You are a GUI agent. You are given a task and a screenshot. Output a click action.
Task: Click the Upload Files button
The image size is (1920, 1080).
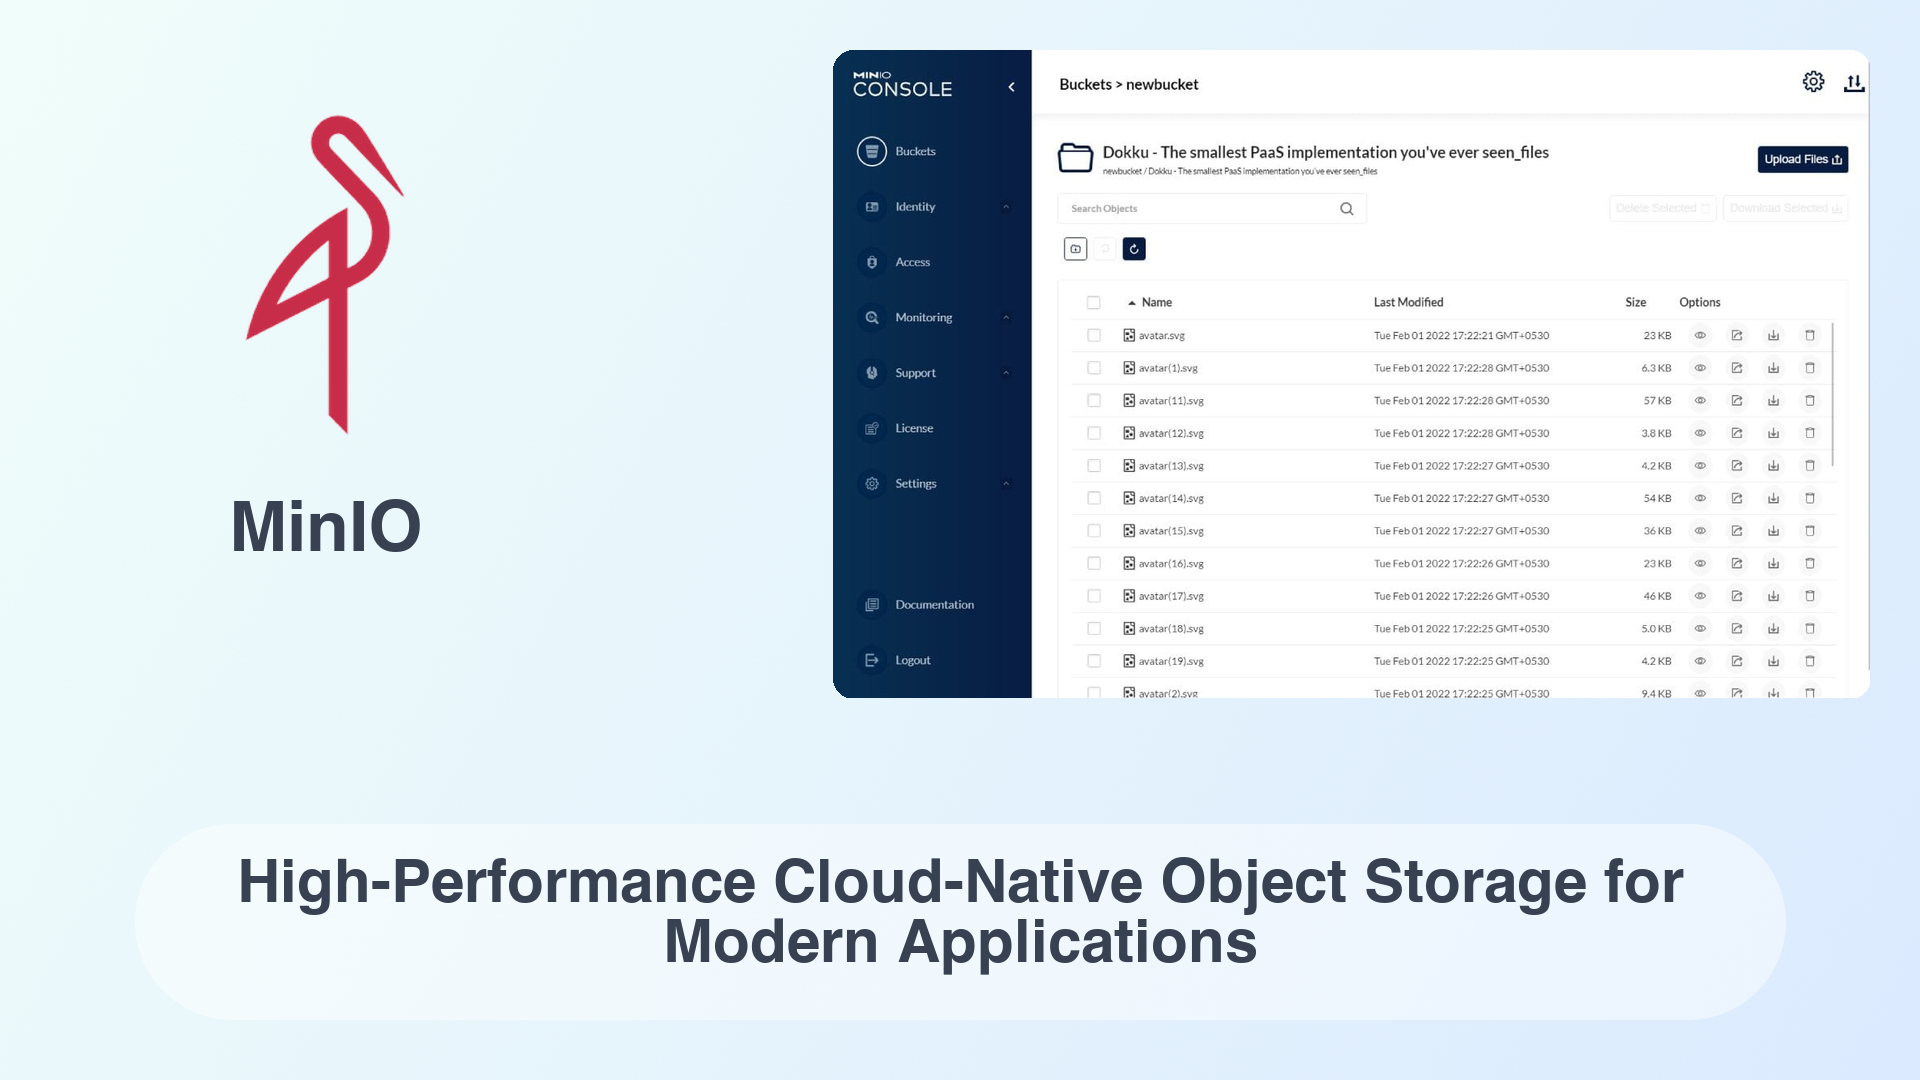(x=1801, y=158)
